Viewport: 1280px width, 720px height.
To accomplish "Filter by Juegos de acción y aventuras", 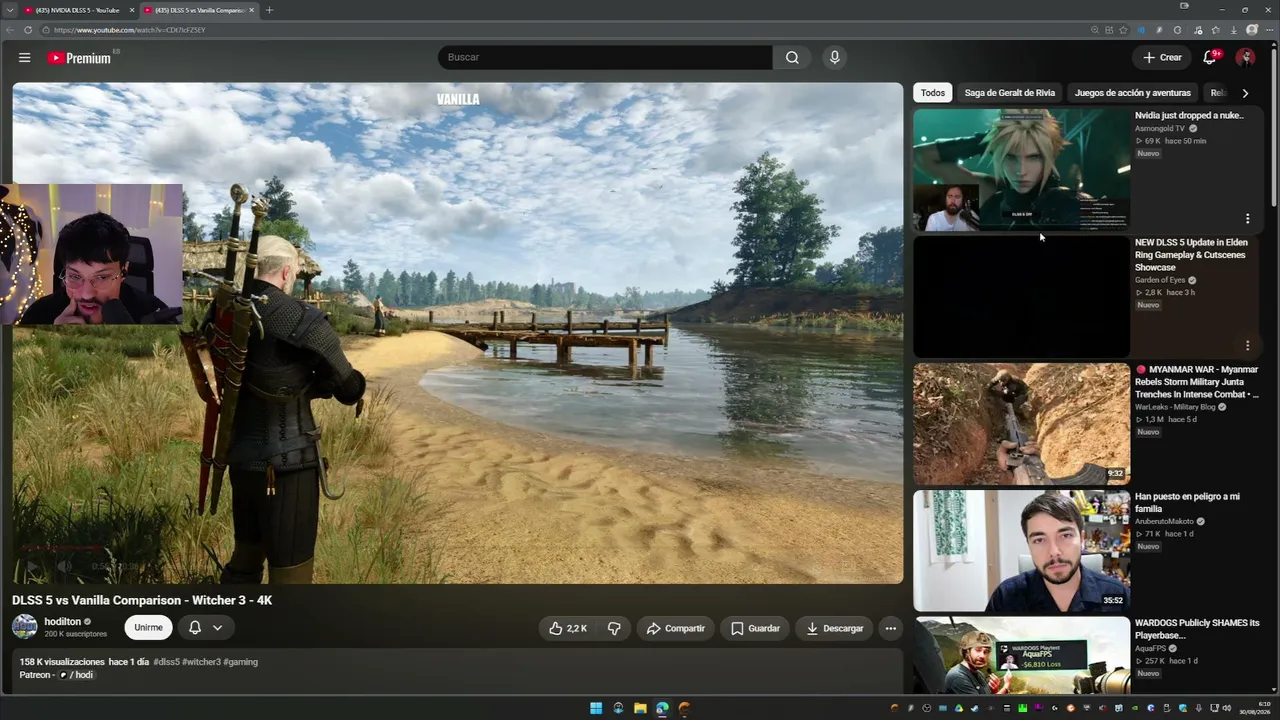I will pyautogui.click(x=1133, y=93).
